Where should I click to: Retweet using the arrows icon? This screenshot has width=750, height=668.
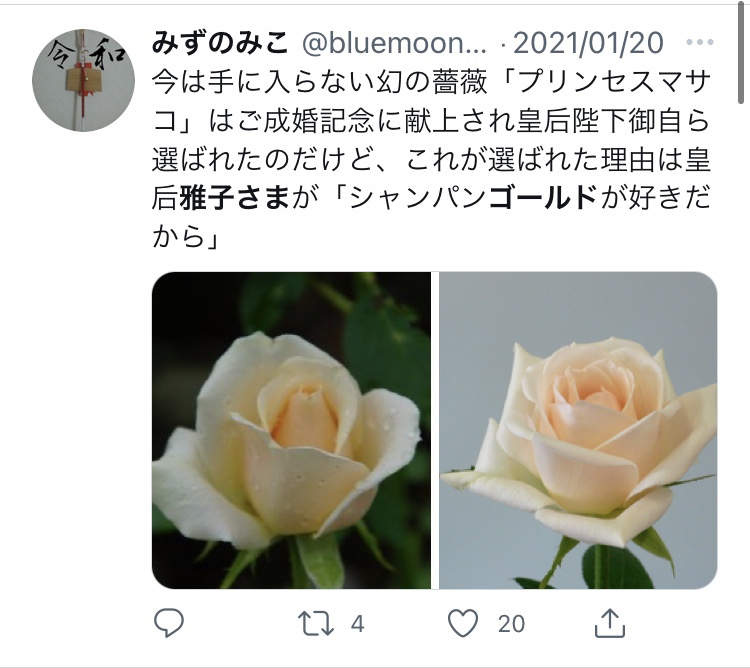coord(316,624)
